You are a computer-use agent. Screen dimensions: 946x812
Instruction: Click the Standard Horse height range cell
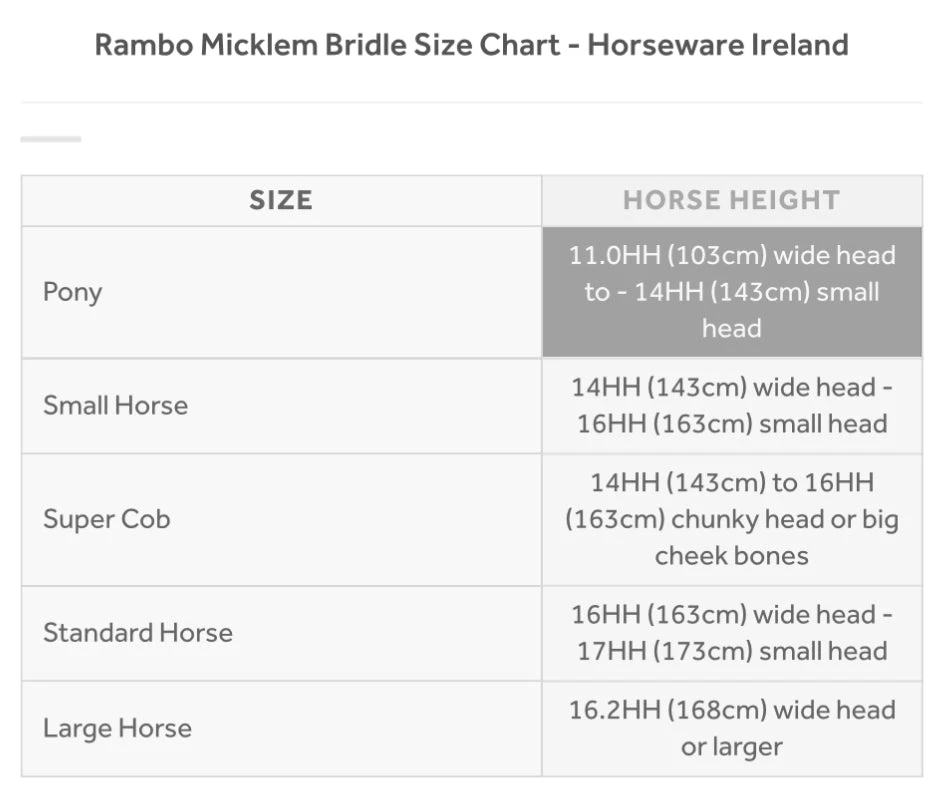coord(731,632)
